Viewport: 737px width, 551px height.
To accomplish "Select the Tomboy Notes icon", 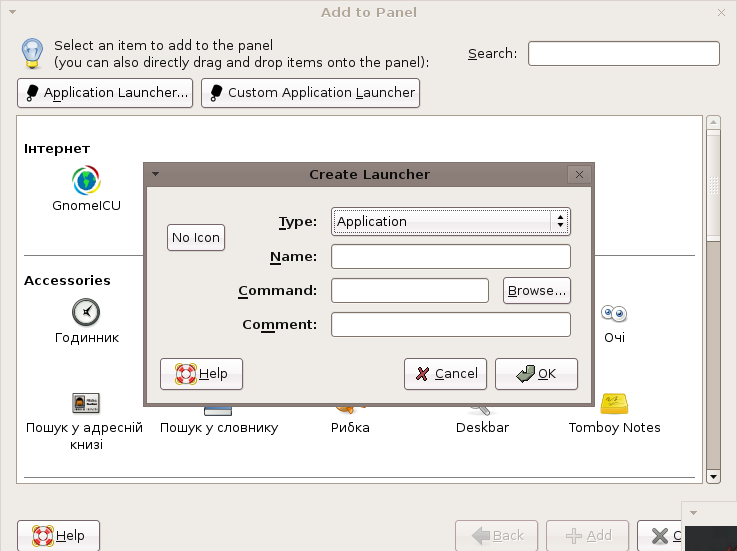I will 614,404.
